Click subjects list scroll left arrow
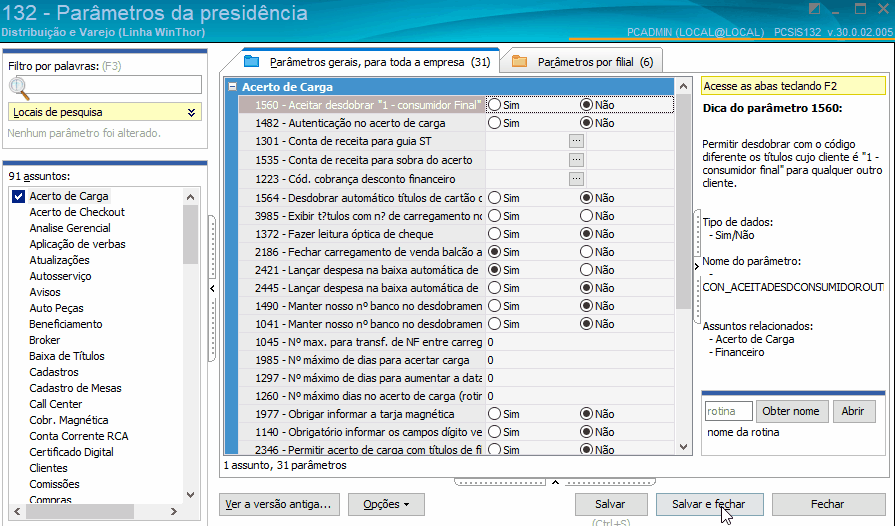This screenshot has height=526, width=895. [17, 512]
